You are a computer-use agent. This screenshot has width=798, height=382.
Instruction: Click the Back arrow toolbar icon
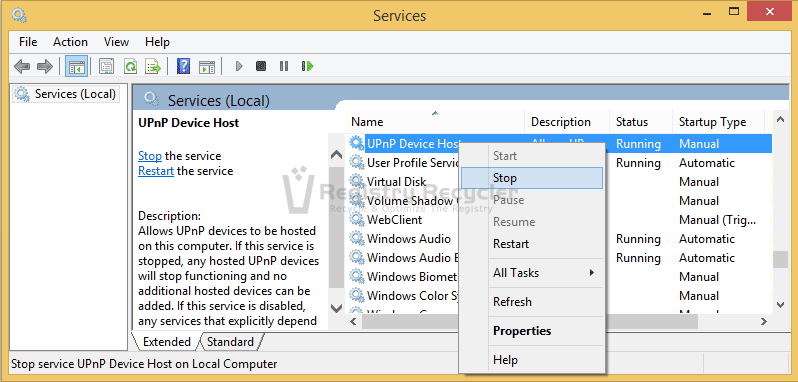[x=22, y=66]
